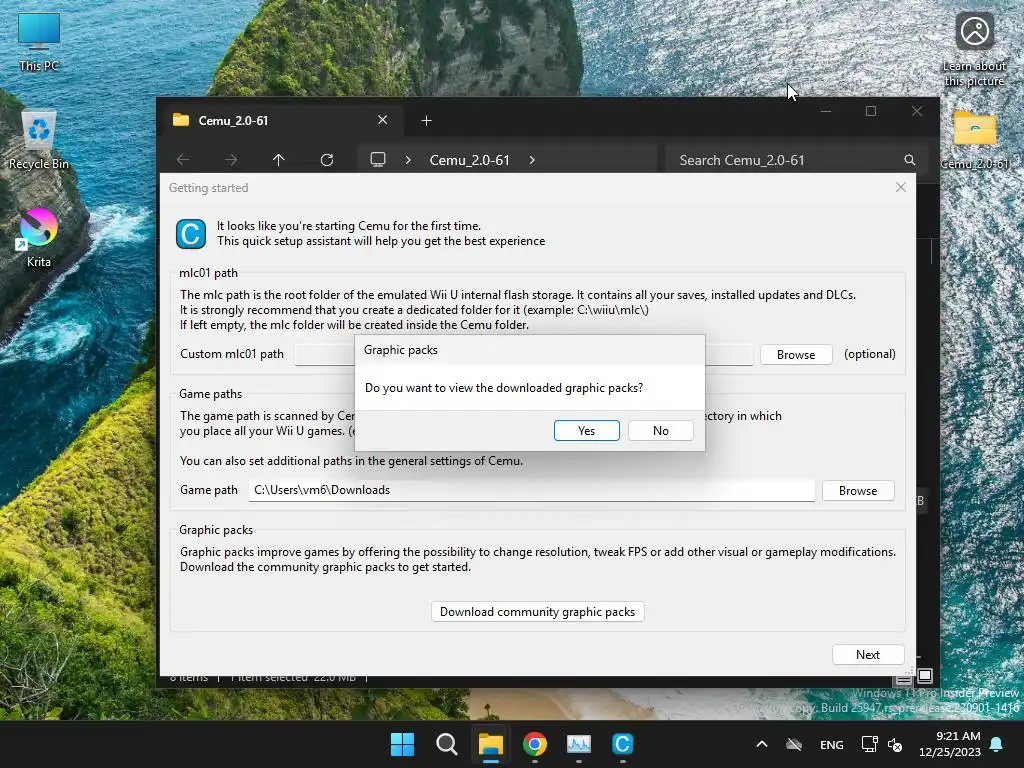Screen dimensions: 1024x768
Task: Click the search magnifier in Explorer
Action: (x=910, y=160)
